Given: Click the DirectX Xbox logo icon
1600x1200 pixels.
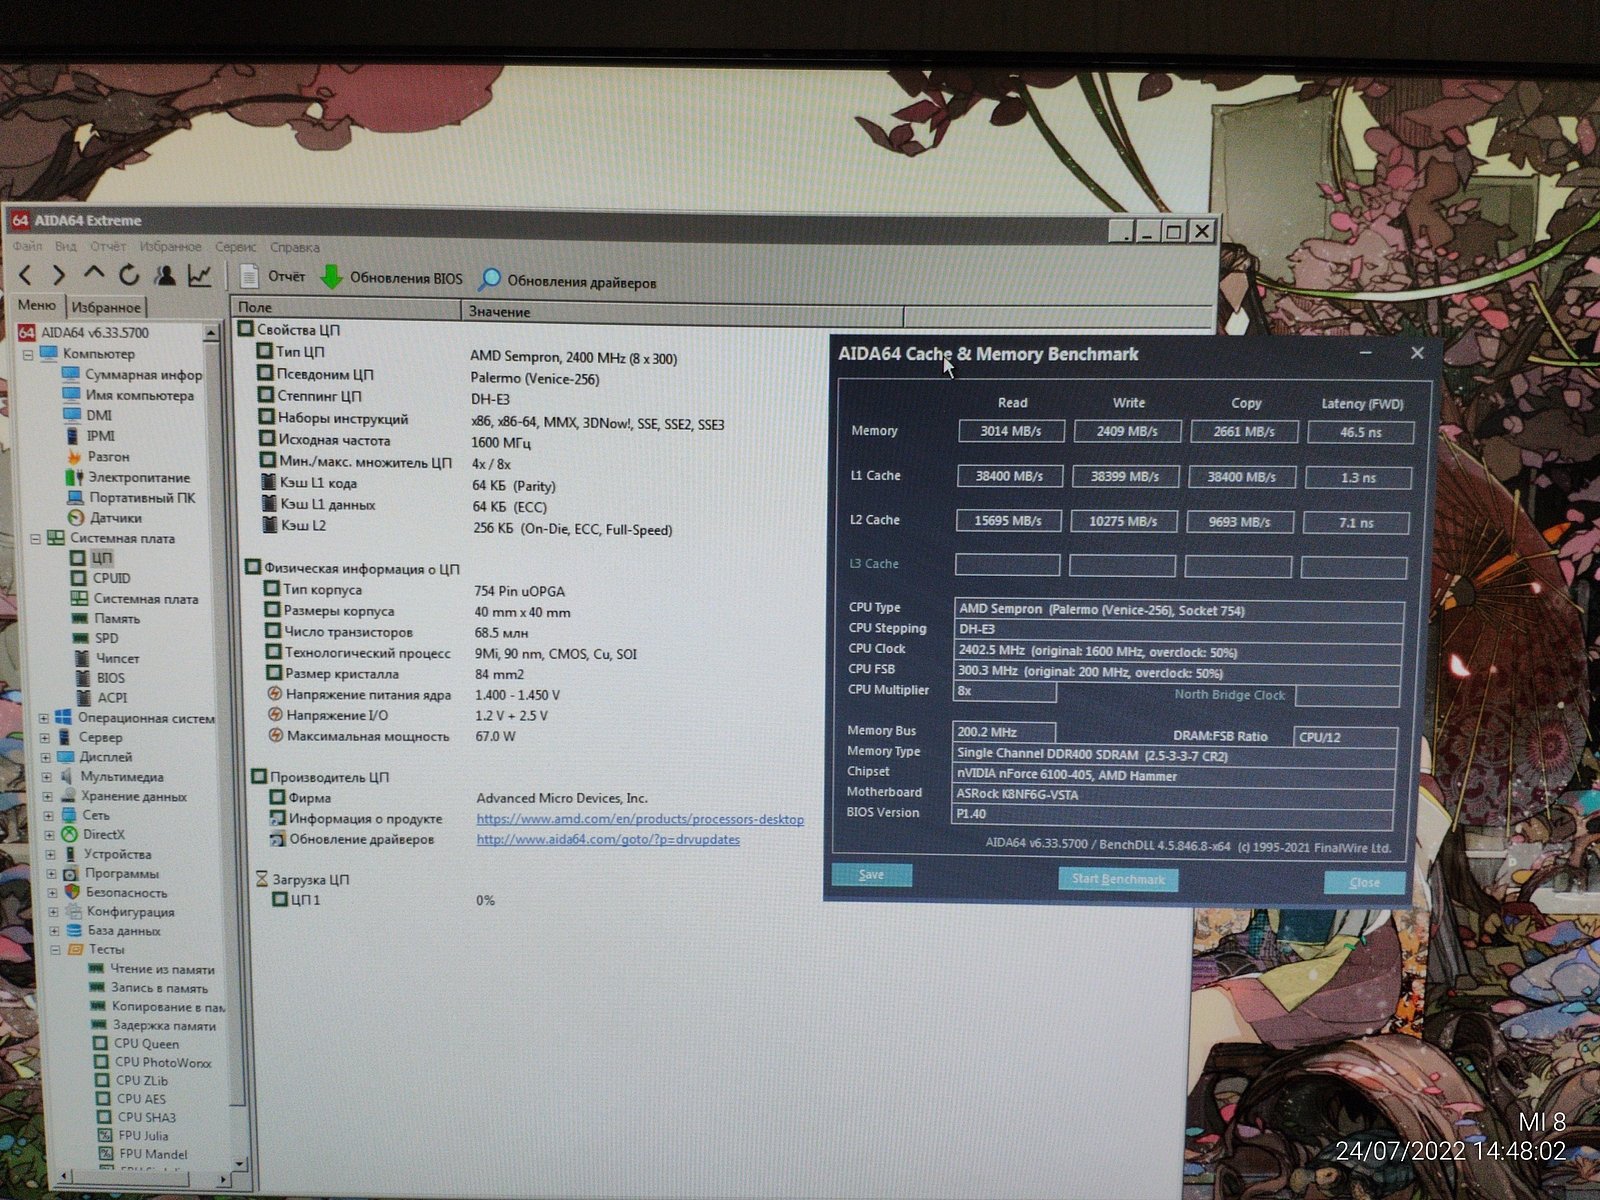Looking at the screenshot, I should (x=69, y=834).
